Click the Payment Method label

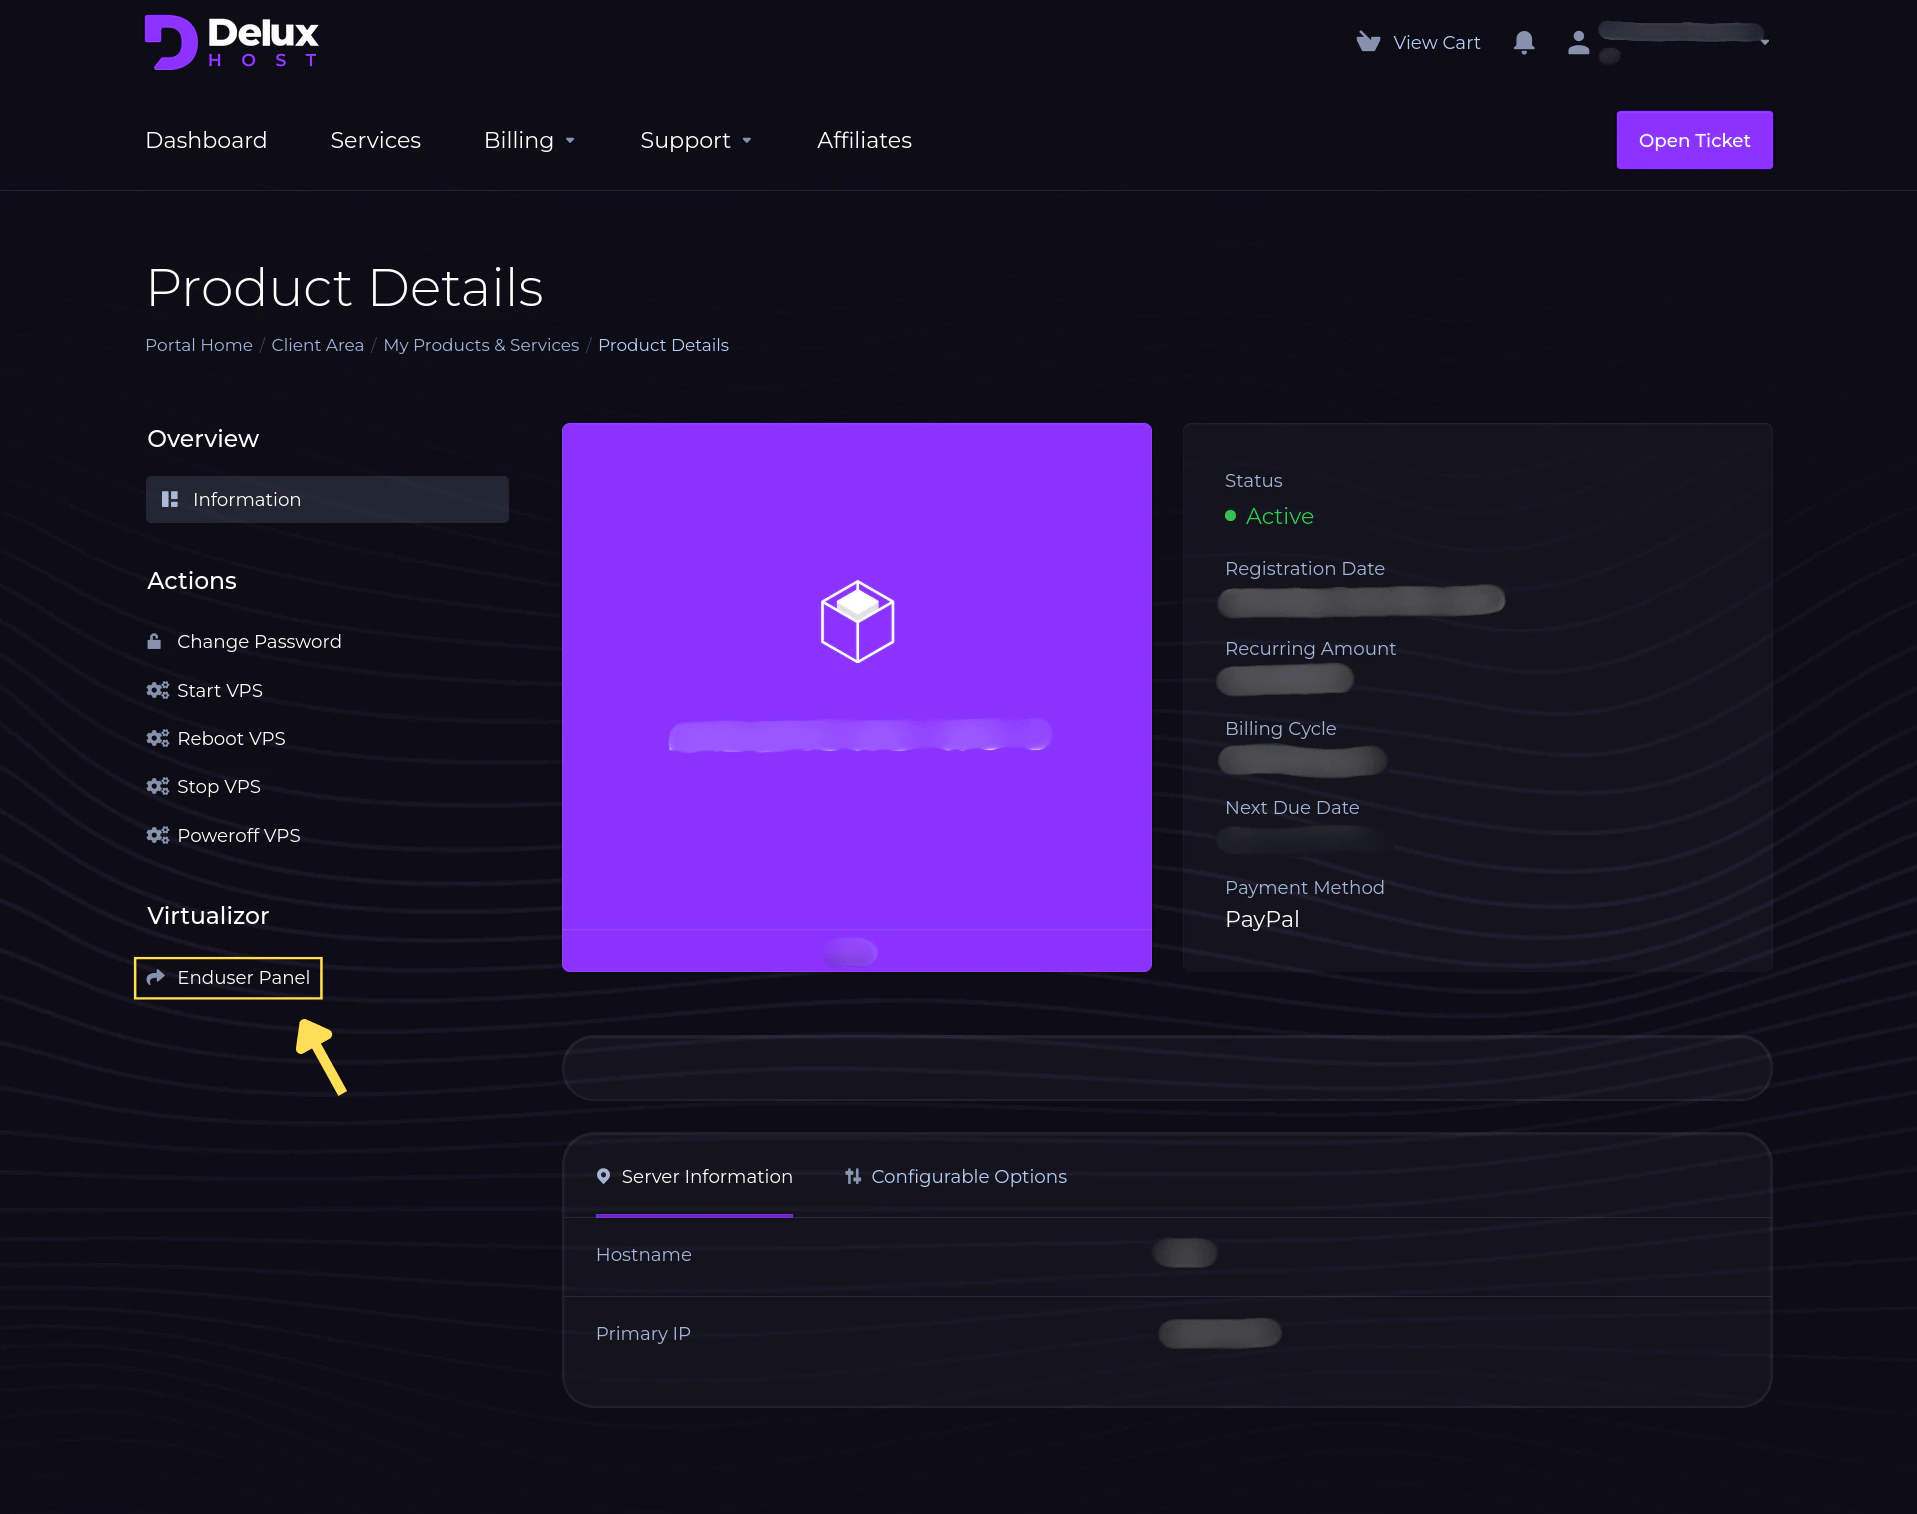coord(1304,887)
